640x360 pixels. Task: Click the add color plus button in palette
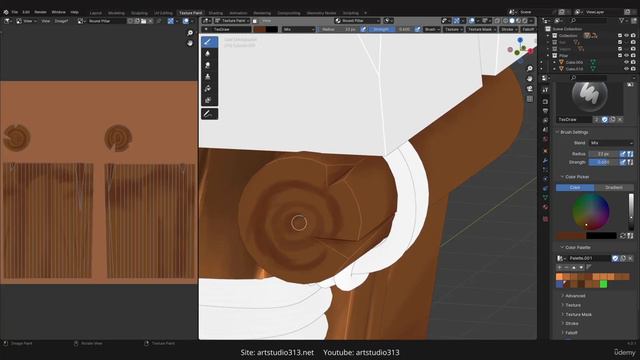[559, 267]
